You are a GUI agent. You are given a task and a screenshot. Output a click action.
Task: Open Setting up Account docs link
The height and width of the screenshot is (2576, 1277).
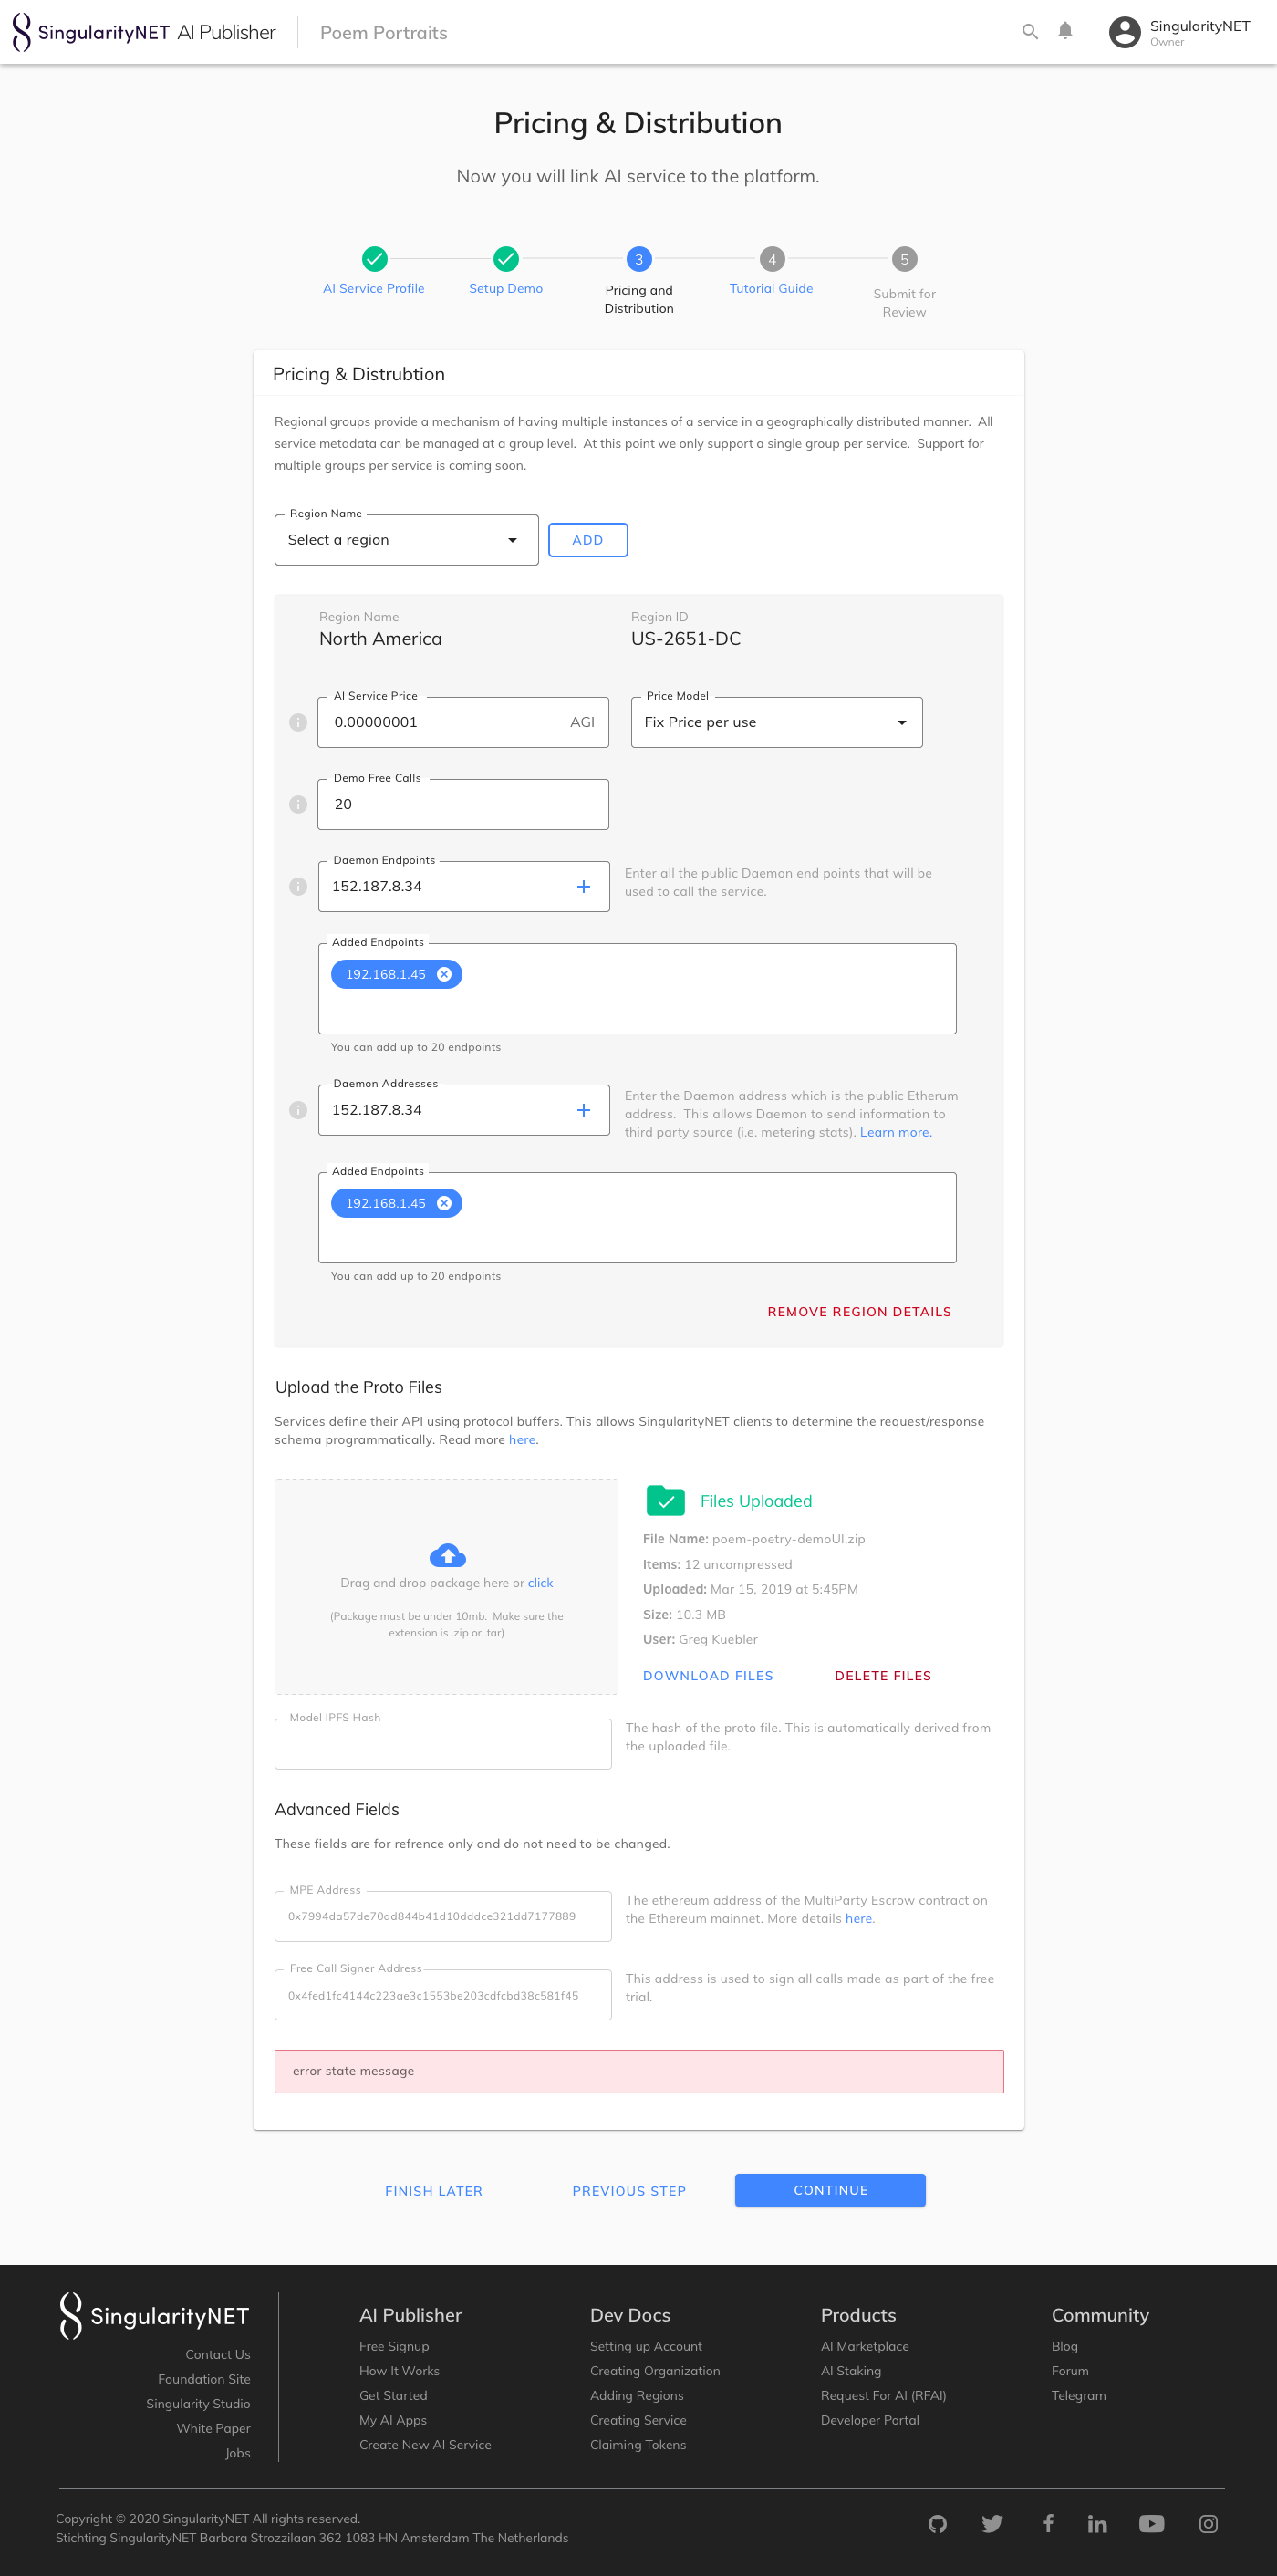[x=646, y=2346]
